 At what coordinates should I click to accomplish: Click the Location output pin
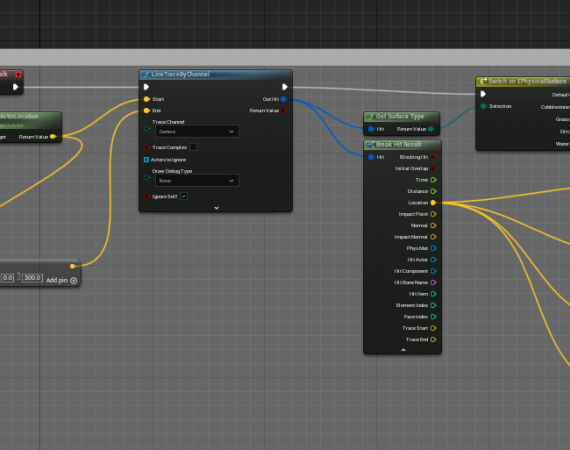pos(433,203)
